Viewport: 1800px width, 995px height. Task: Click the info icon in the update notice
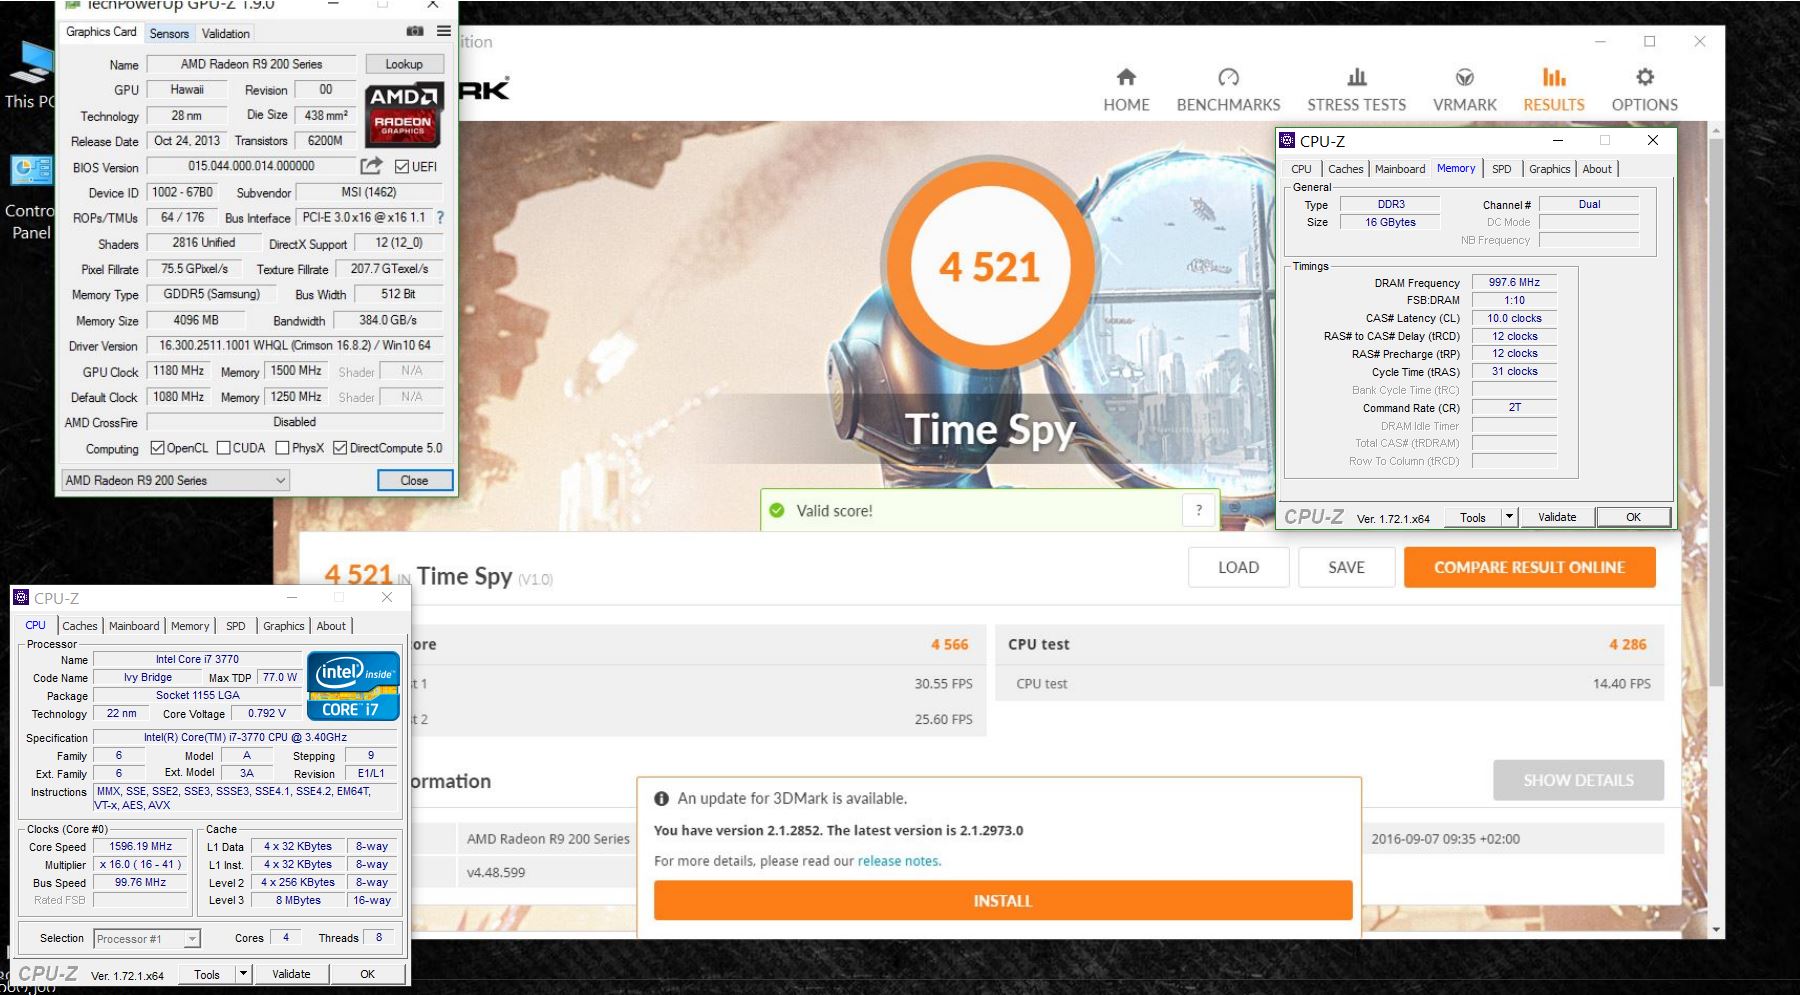coord(661,798)
